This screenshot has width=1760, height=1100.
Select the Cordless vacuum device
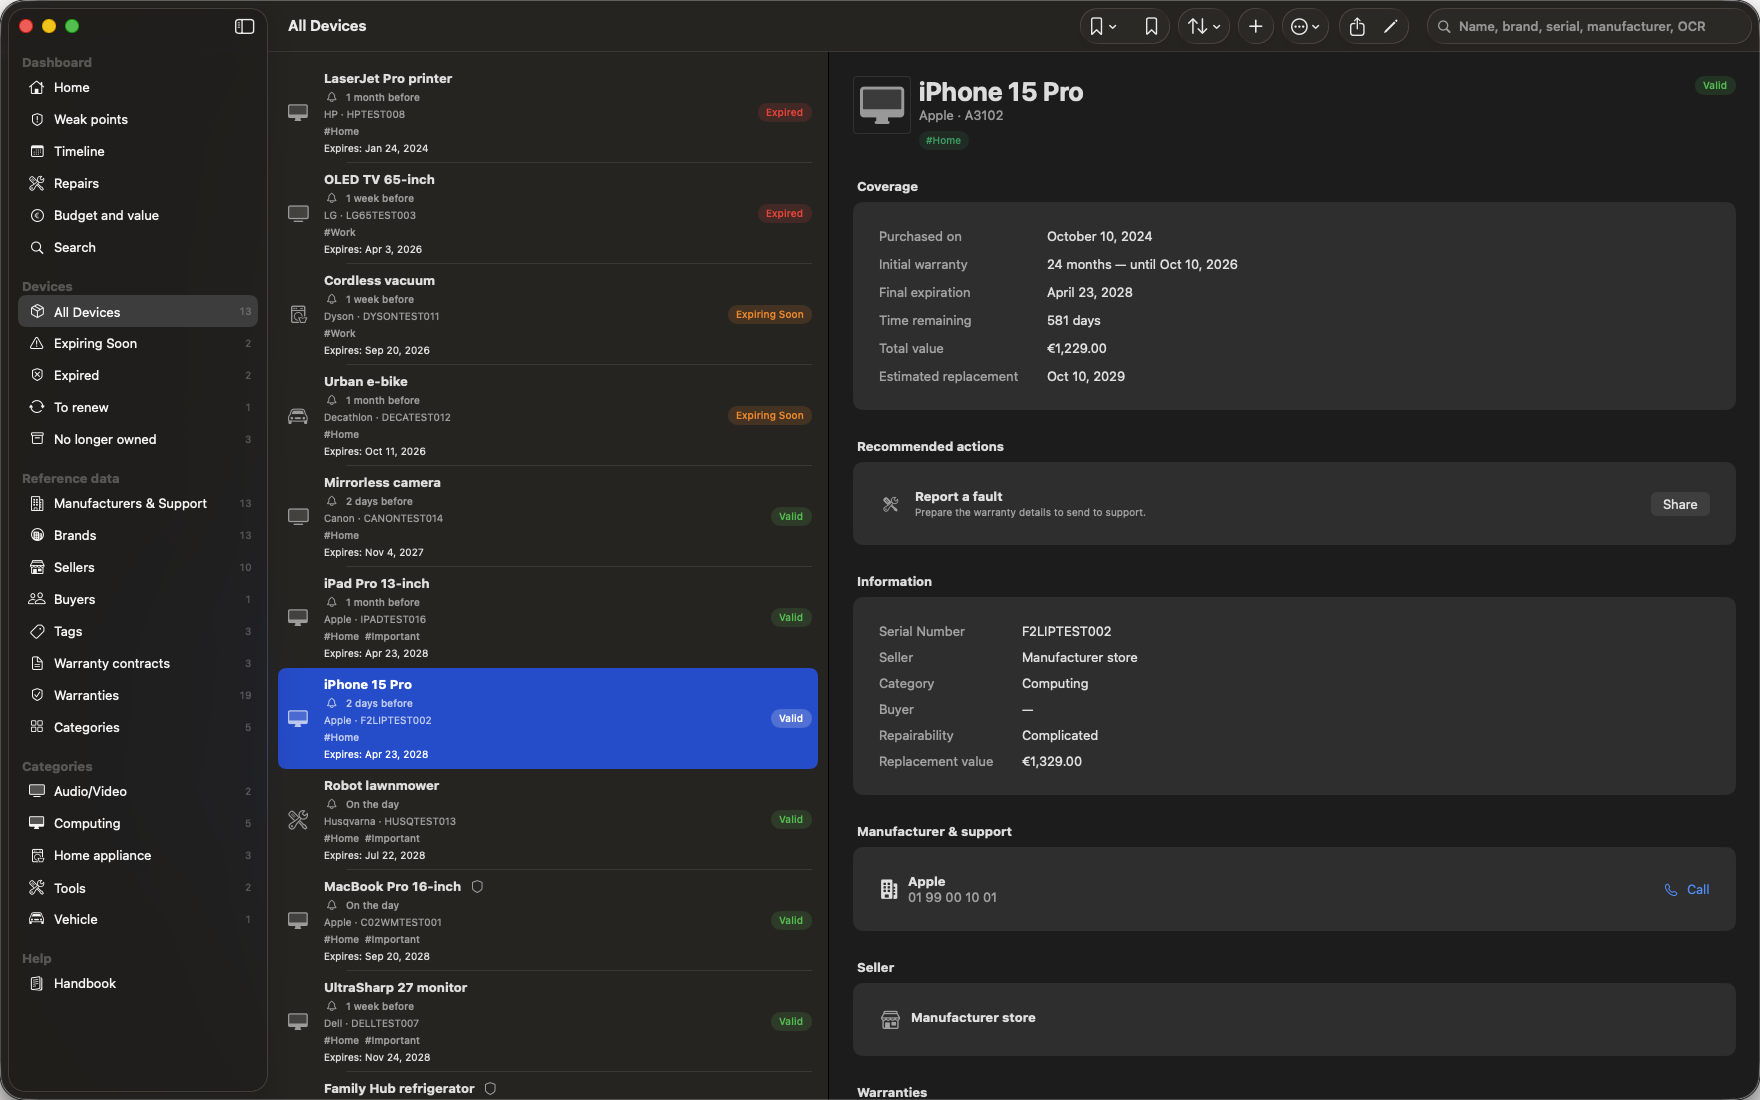(548, 315)
